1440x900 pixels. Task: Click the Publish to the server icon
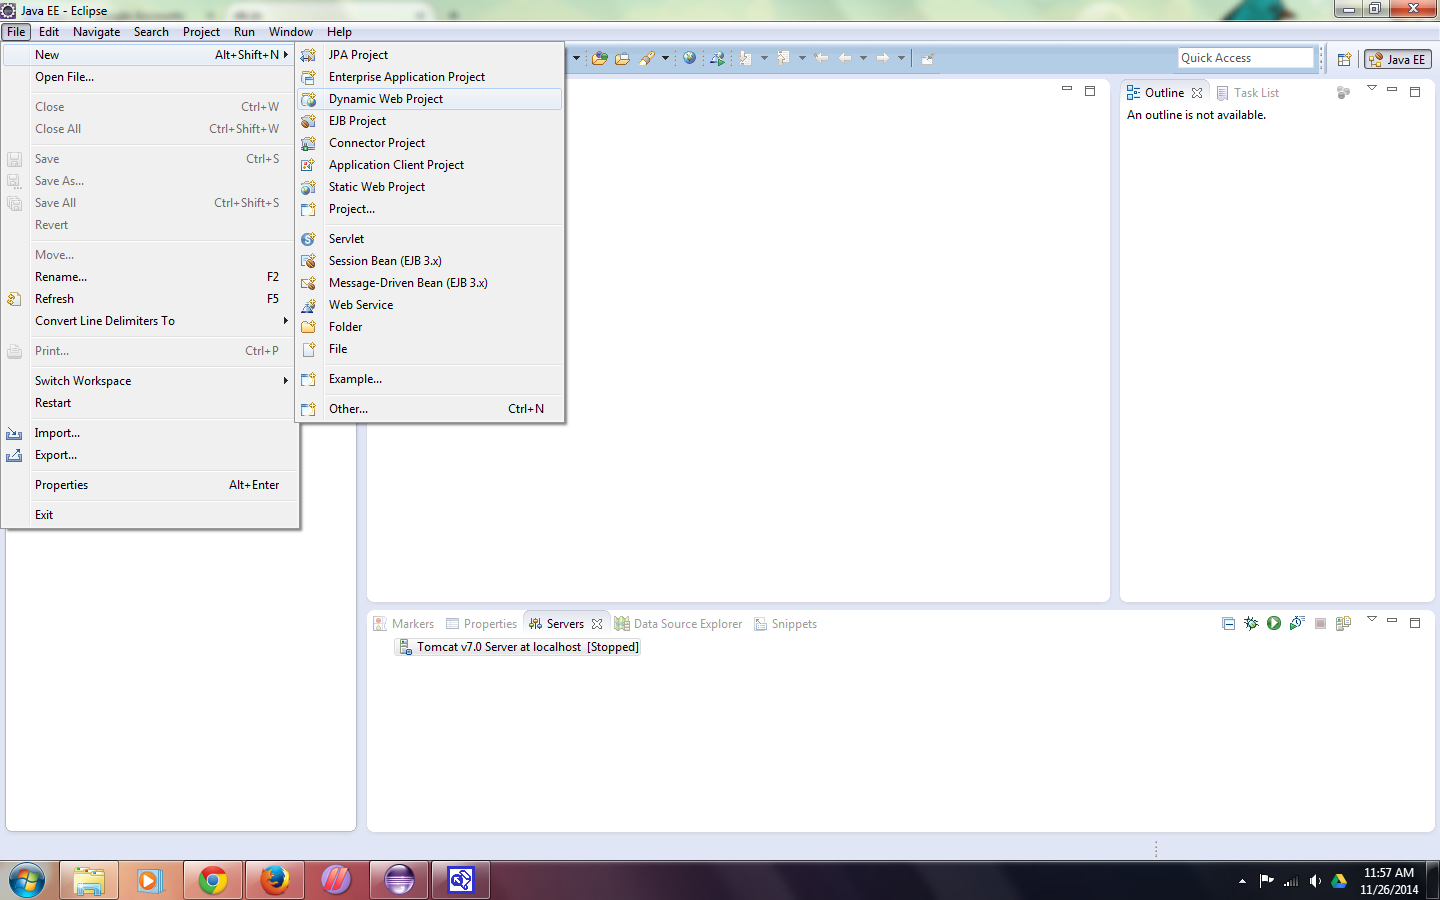[1343, 623]
